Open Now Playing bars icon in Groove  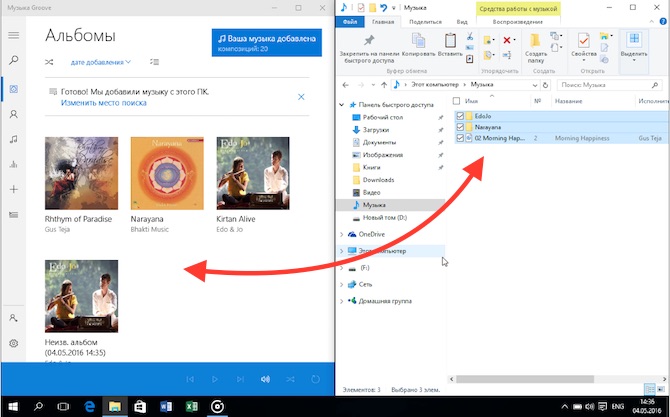click(x=14, y=164)
